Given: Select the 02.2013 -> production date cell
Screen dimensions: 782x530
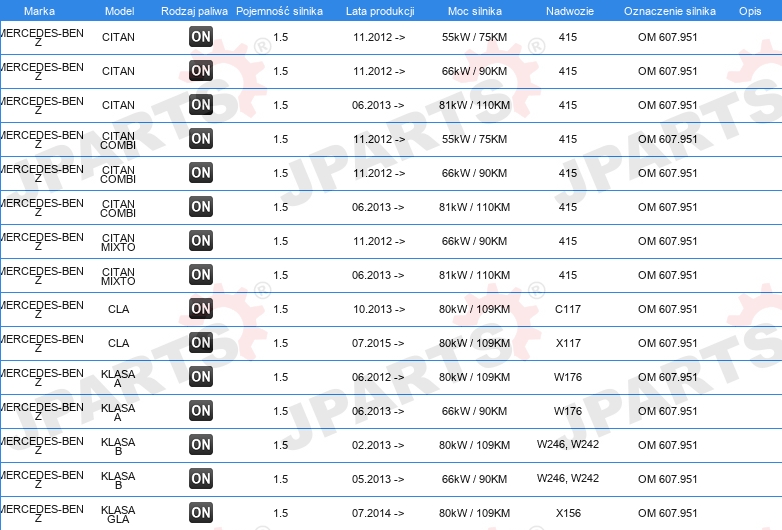Looking at the screenshot, I should [378, 445].
